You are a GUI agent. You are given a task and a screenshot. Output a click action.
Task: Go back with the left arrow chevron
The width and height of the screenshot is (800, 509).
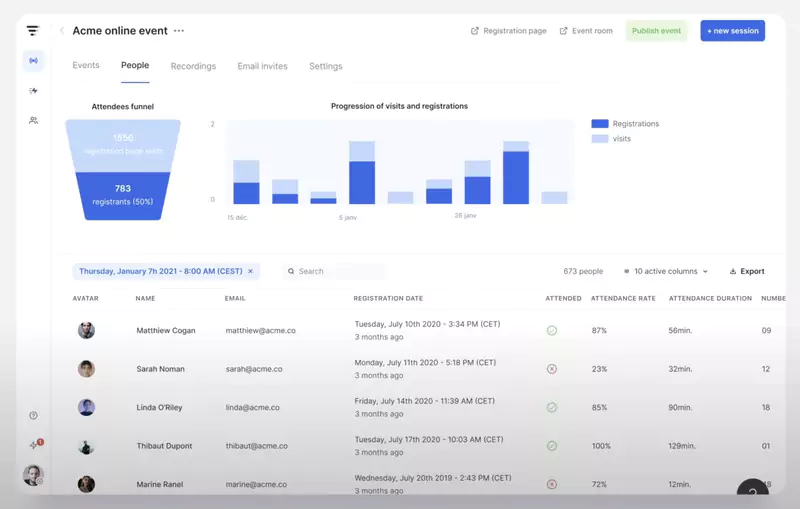click(62, 31)
